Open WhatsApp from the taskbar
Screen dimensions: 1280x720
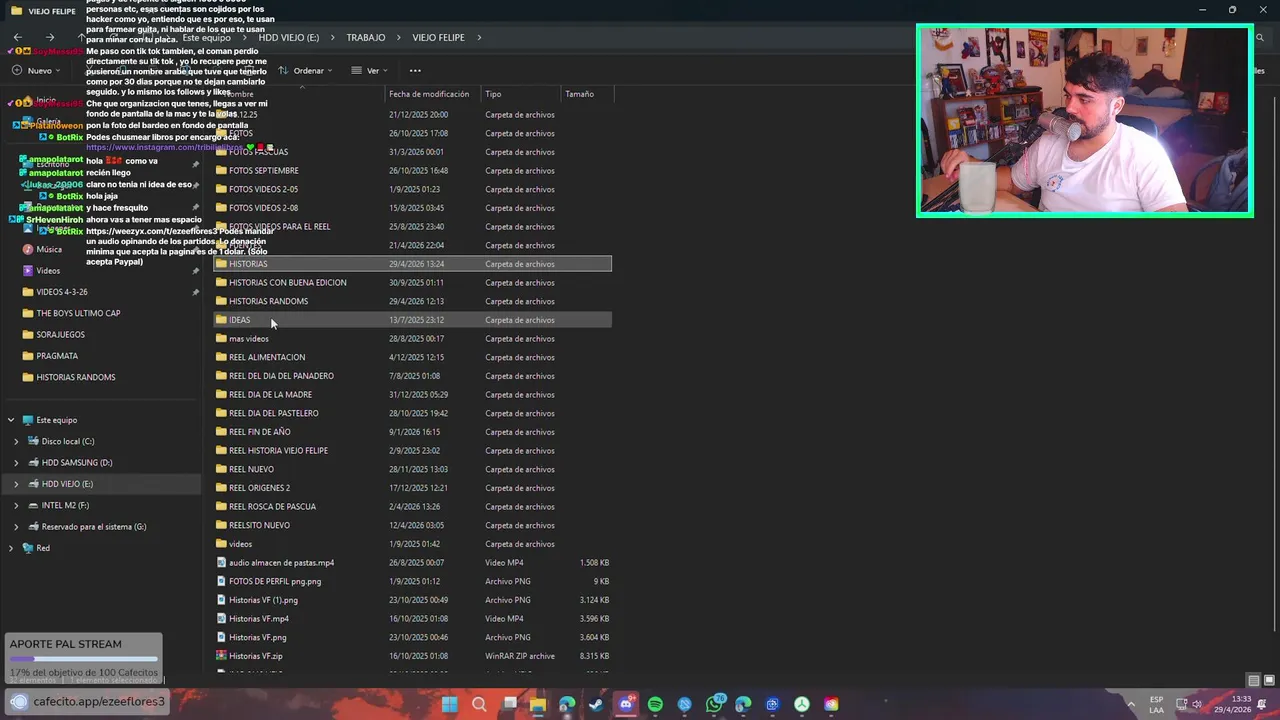714,704
